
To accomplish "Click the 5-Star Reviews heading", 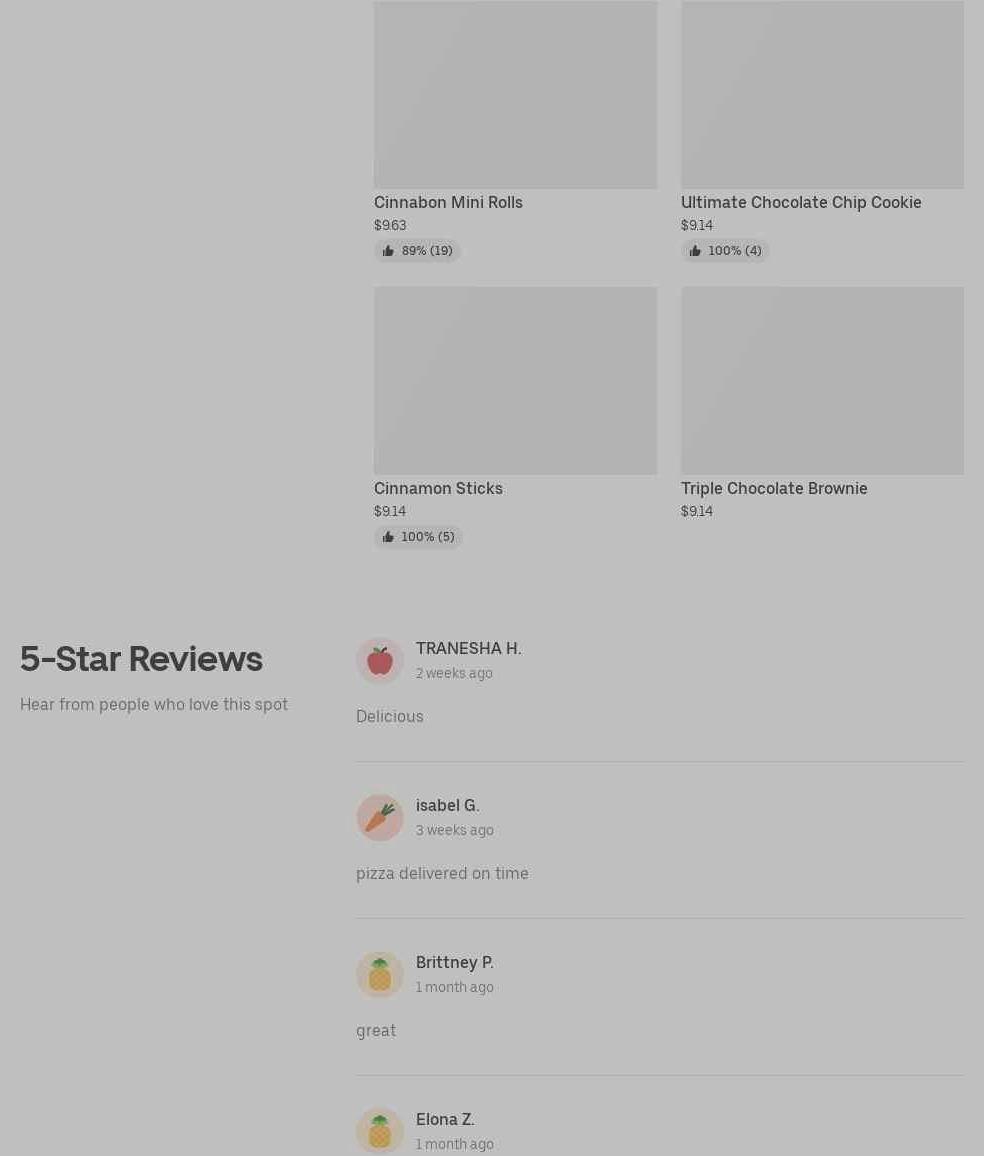I will [x=141, y=659].
